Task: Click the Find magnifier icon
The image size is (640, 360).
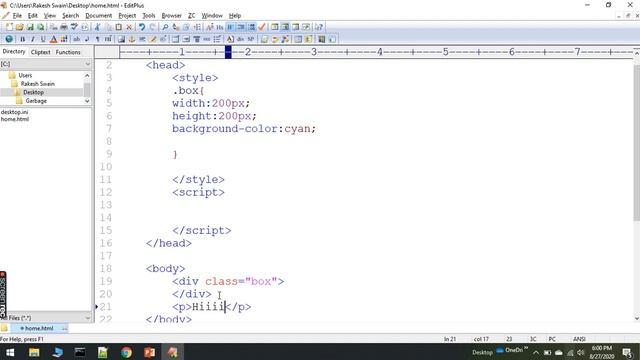Action: 165,27
